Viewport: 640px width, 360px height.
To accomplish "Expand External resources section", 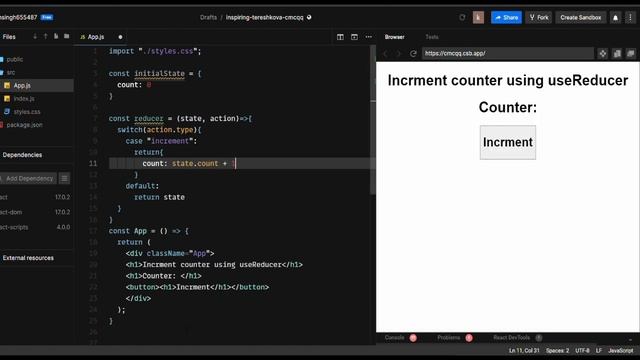I will pos(28,258).
